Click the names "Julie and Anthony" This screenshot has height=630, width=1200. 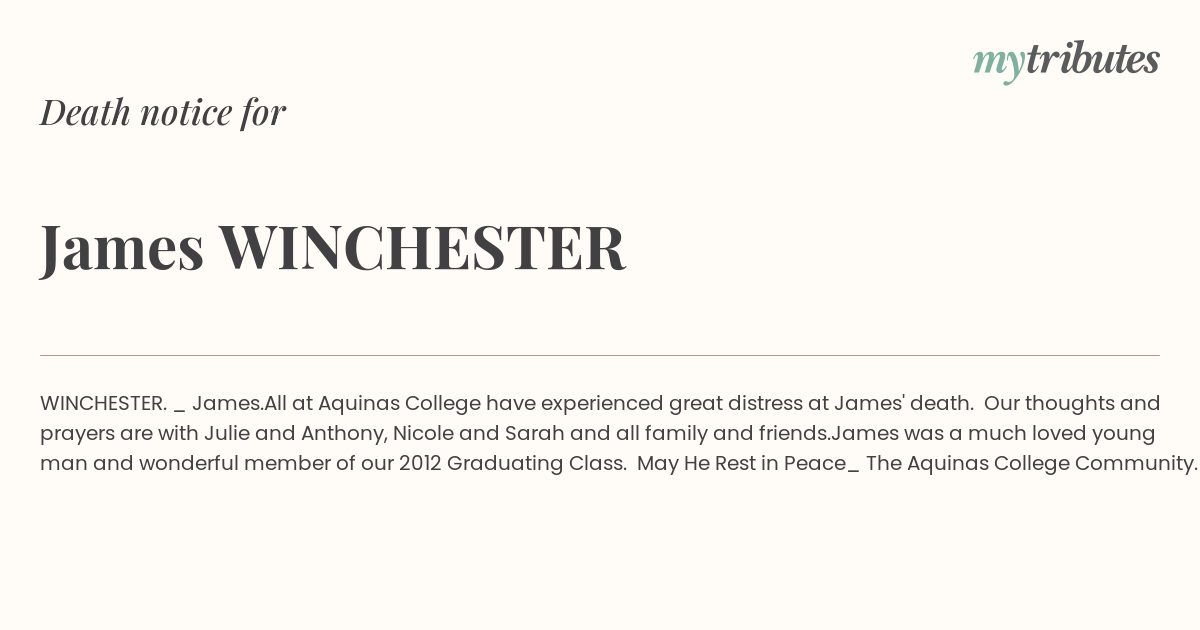pyautogui.click(x=295, y=433)
